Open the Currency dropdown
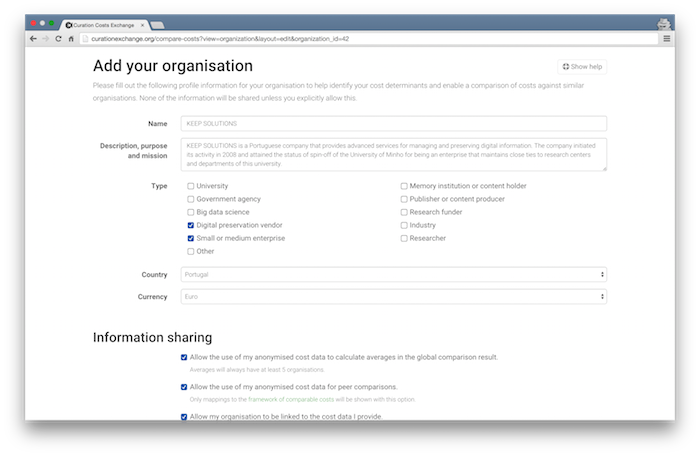Viewport: 700px width, 456px height. (x=393, y=297)
